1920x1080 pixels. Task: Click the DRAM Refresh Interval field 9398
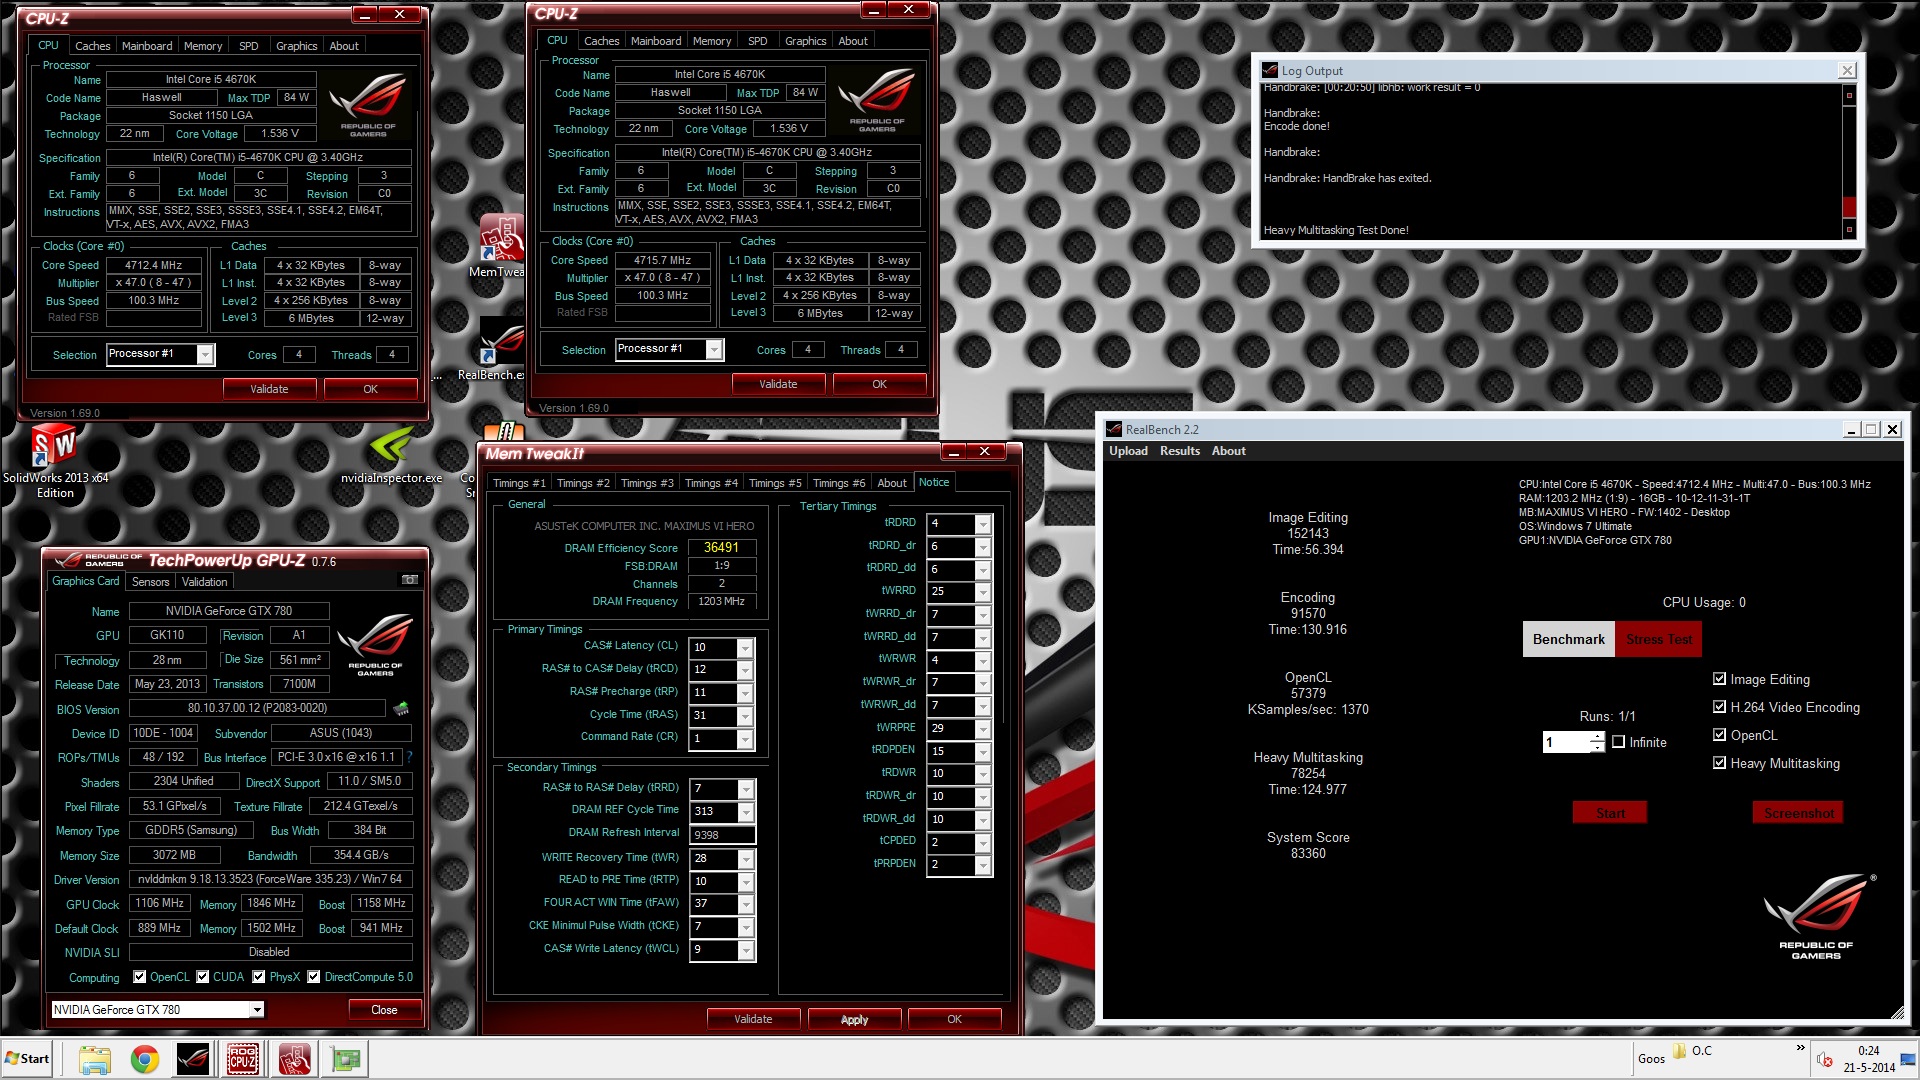pyautogui.click(x=723, y=835)
